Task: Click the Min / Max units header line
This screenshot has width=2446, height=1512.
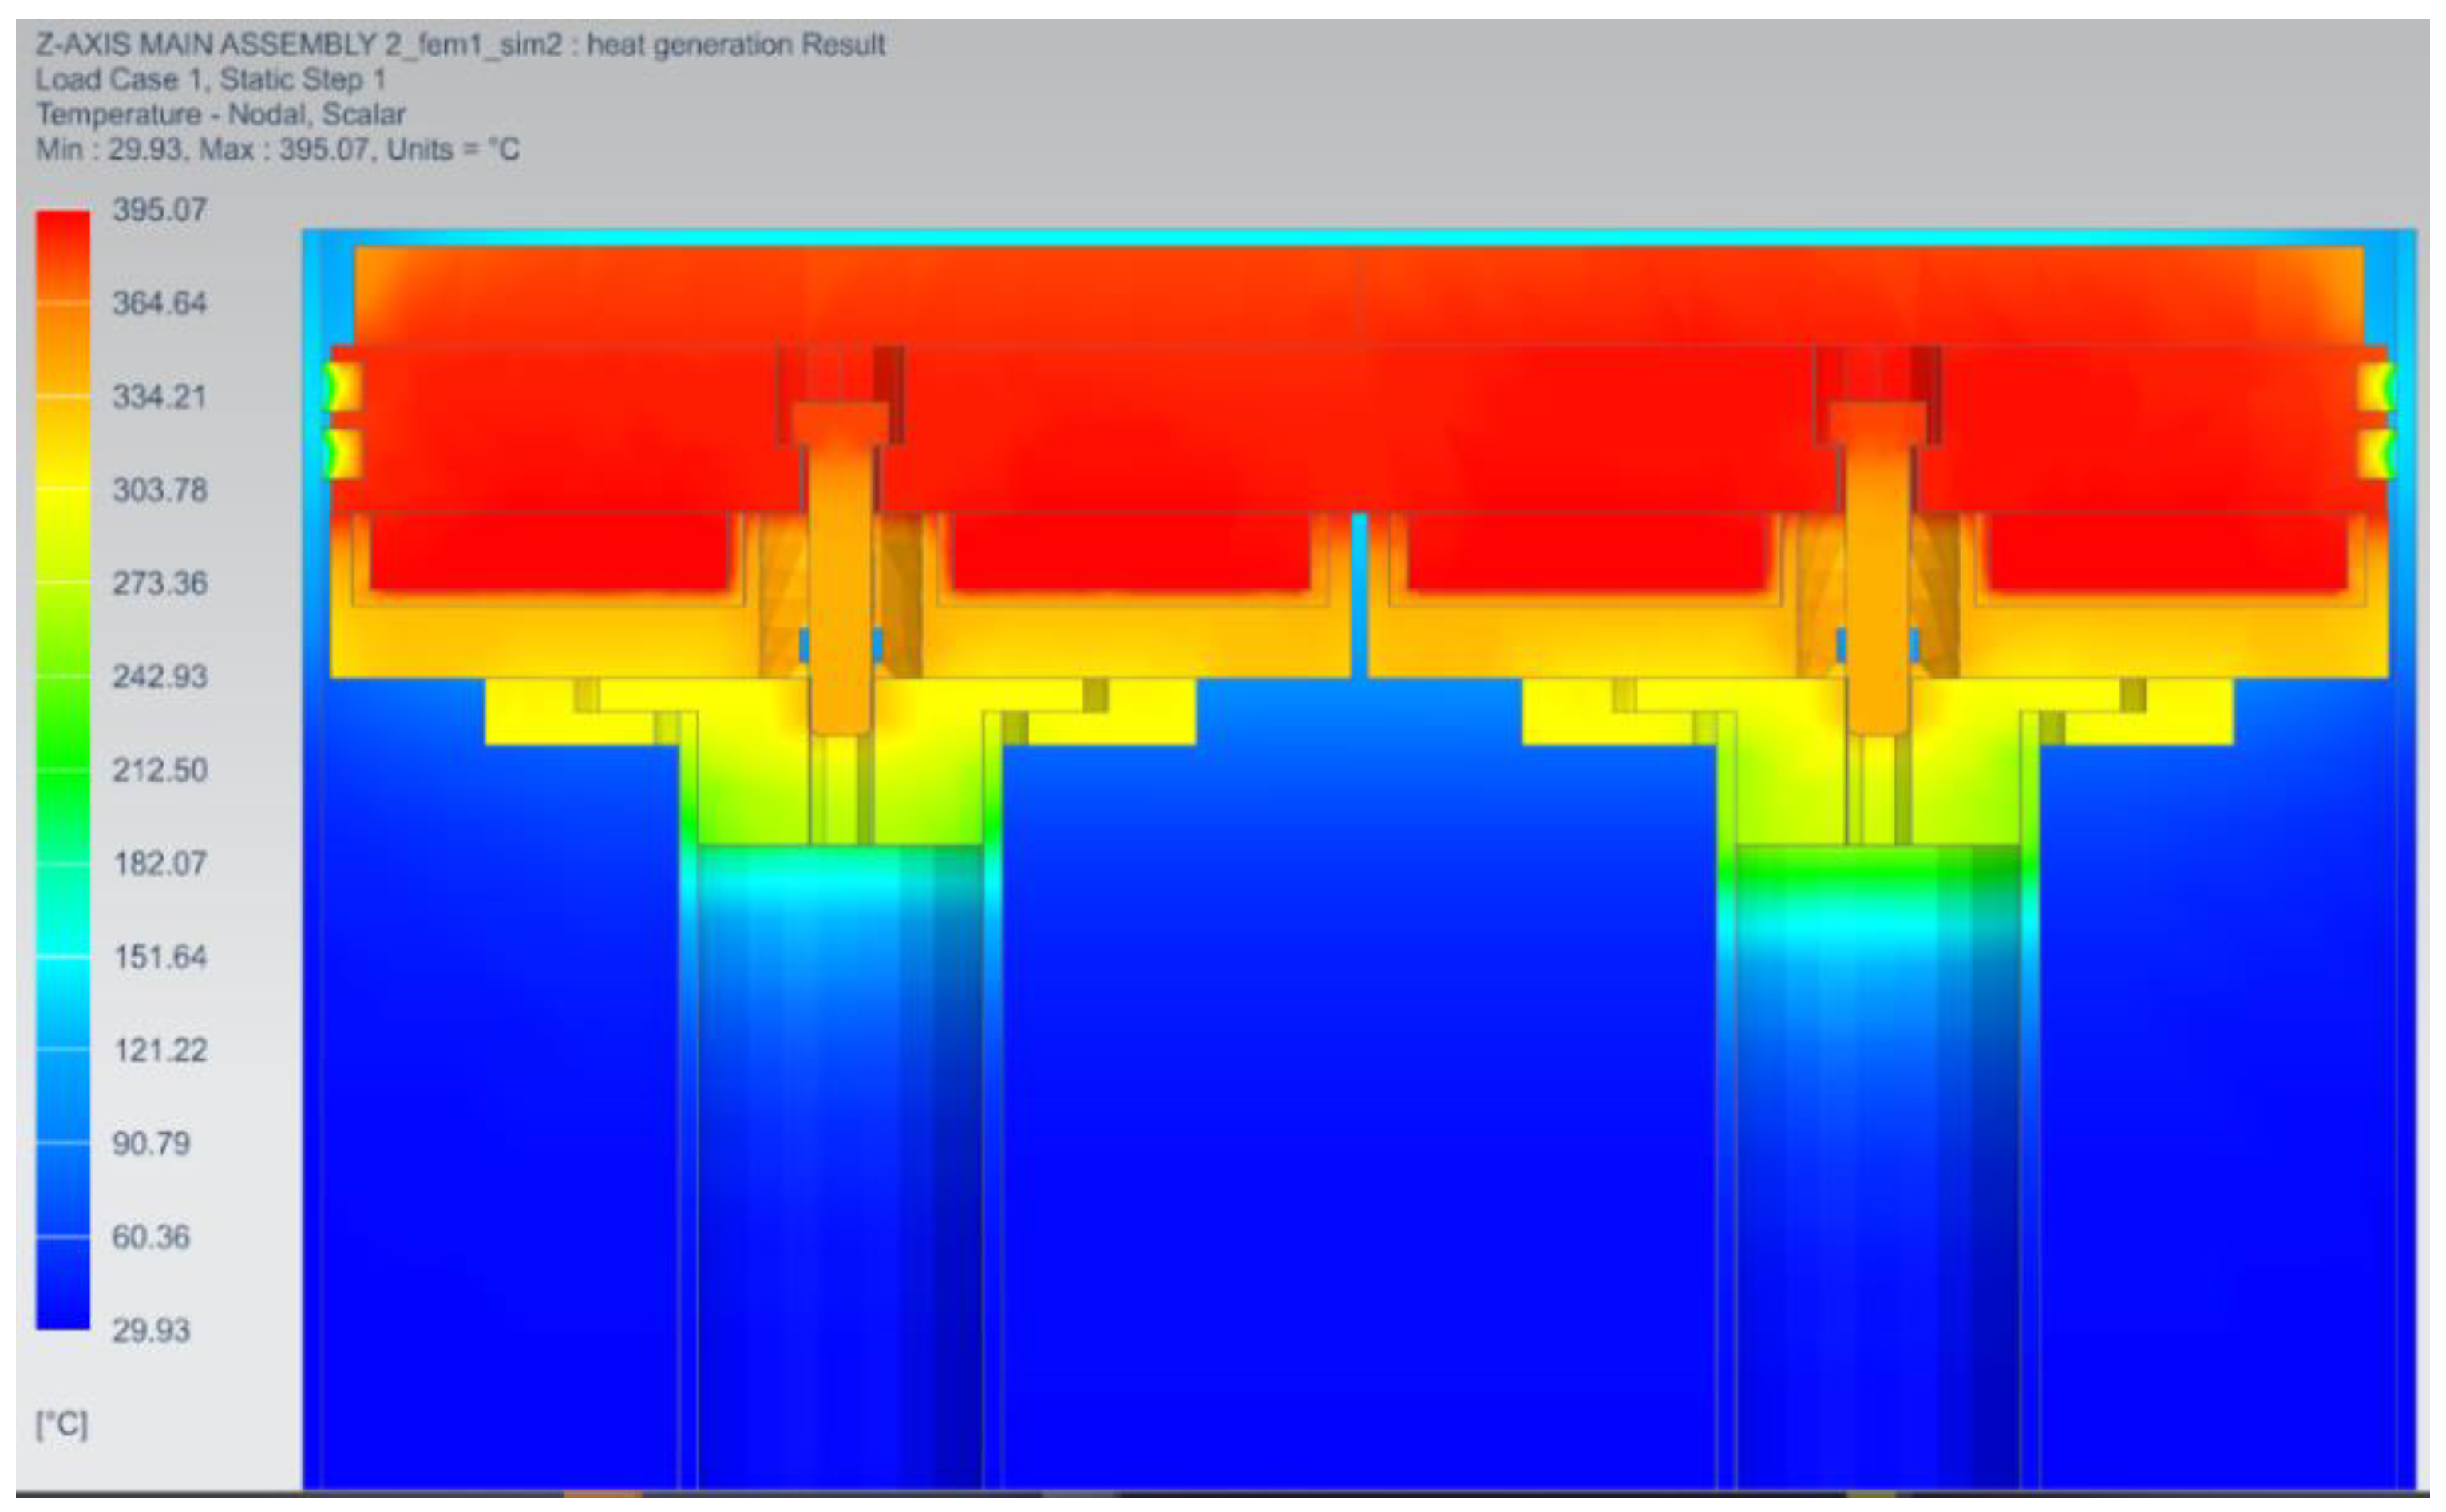Action: pyautogui.click(x=277, y=150)
